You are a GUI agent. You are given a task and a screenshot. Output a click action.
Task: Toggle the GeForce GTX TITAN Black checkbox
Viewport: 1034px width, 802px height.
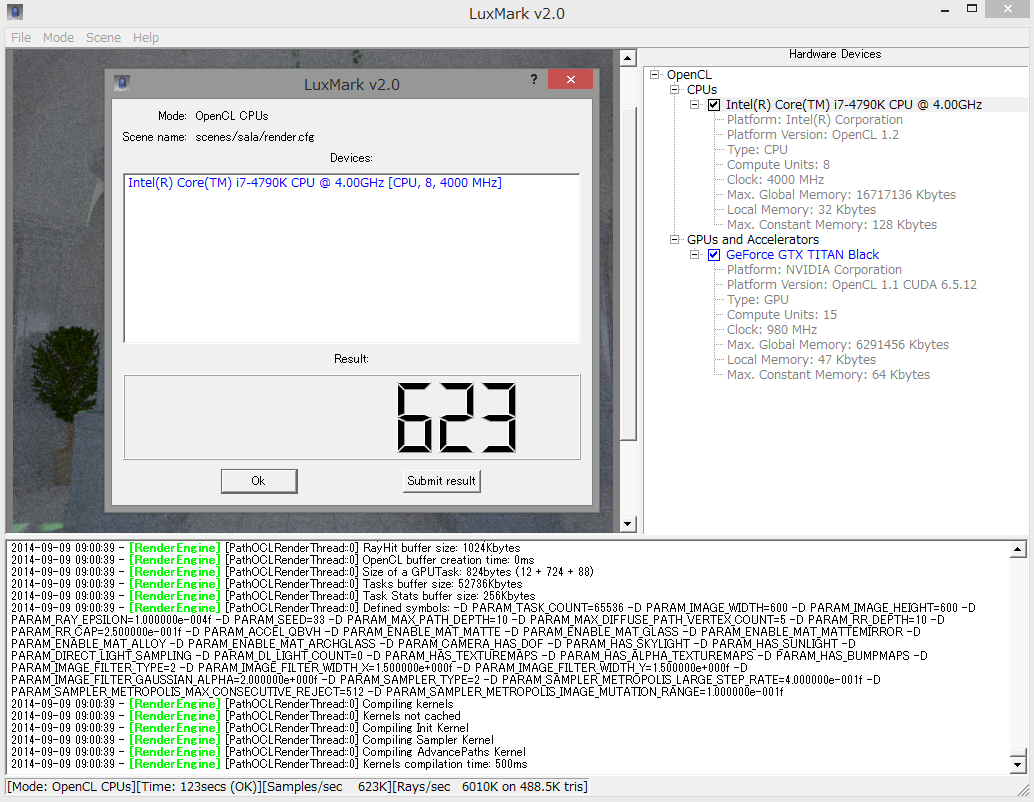click(x=714, y=255)
